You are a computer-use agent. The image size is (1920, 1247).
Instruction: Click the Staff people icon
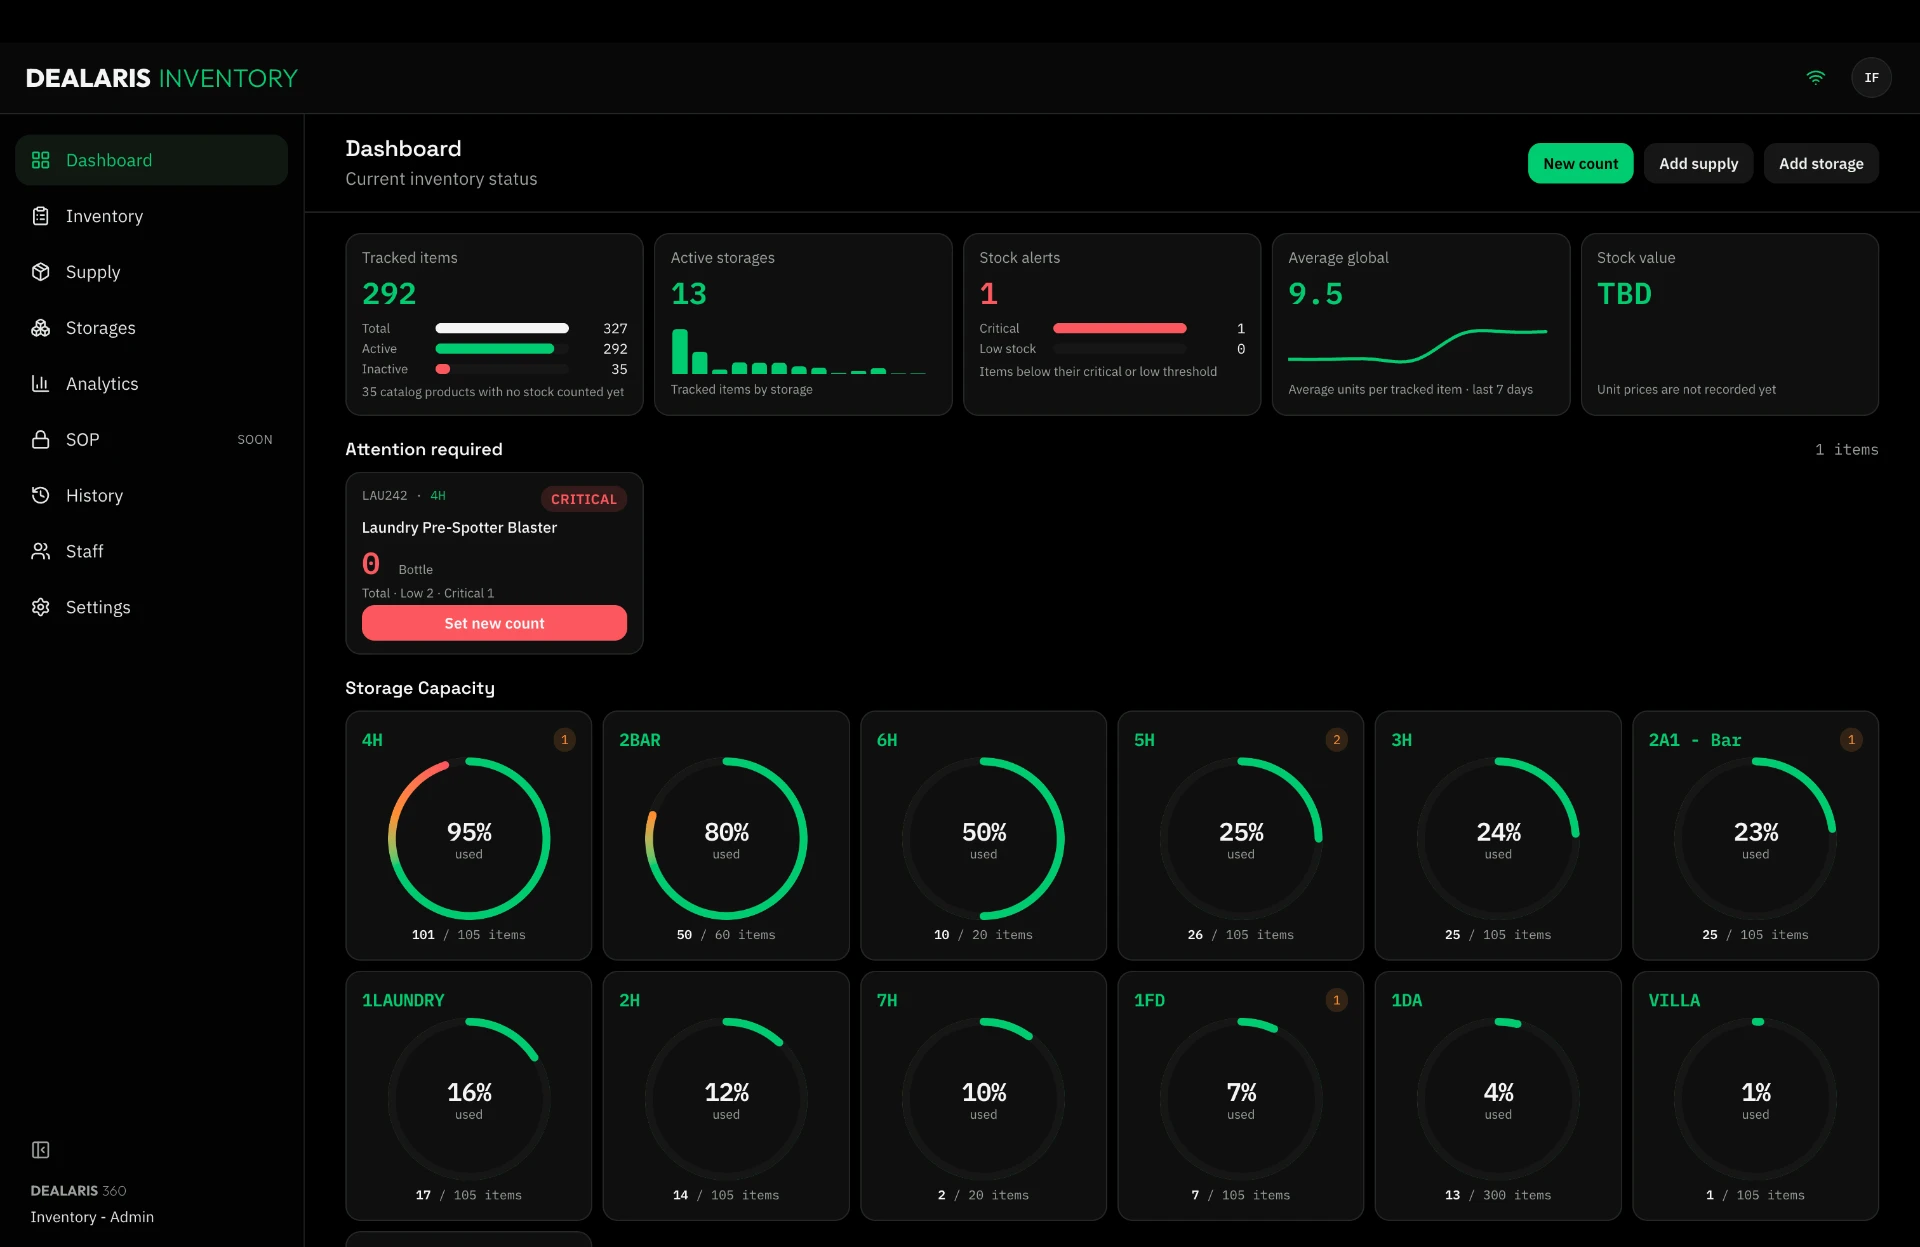pyautogui.click(x=41, y=551)
